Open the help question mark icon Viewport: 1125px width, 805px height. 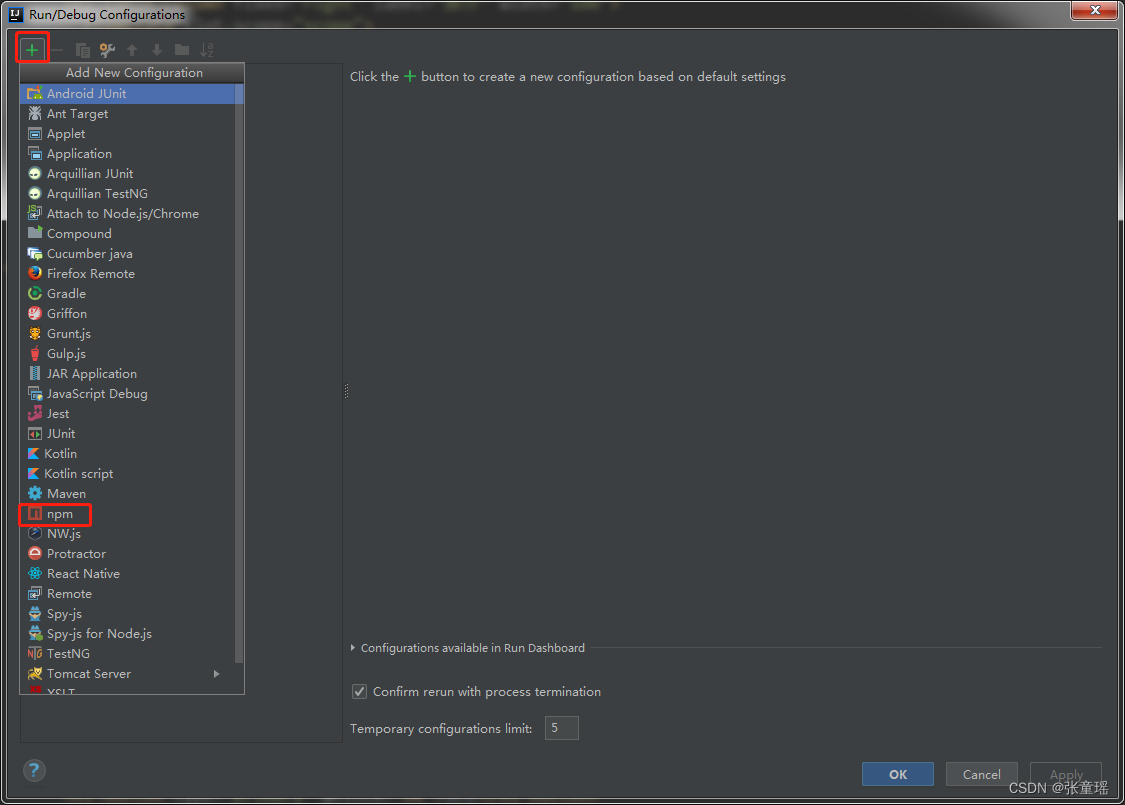pos(34,771)
